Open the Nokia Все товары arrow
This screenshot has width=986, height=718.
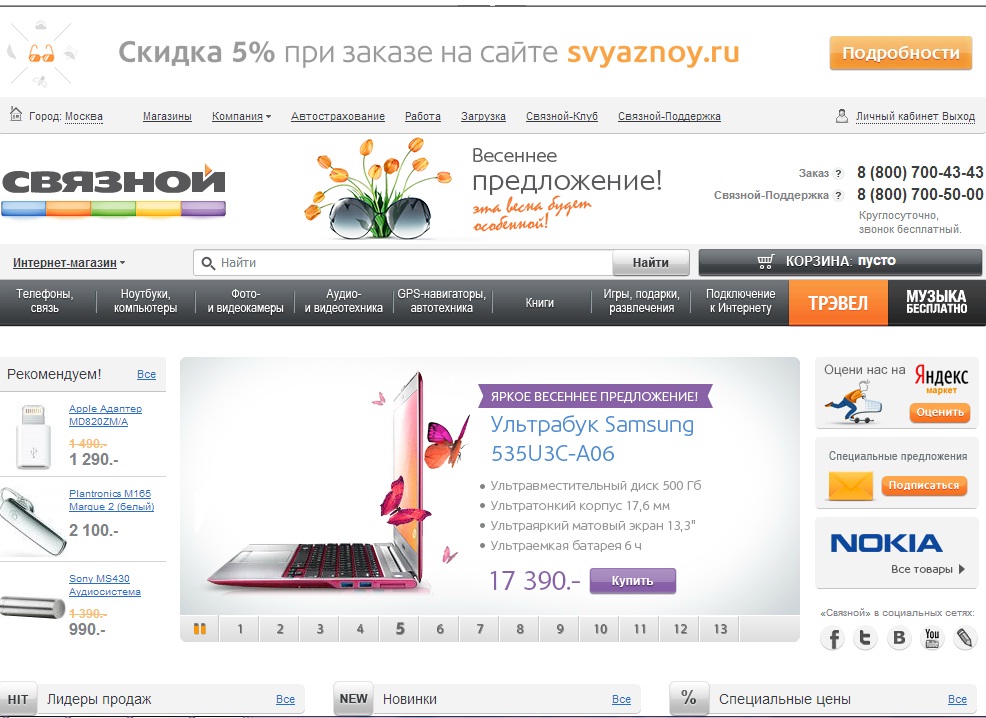pos(962,570)
